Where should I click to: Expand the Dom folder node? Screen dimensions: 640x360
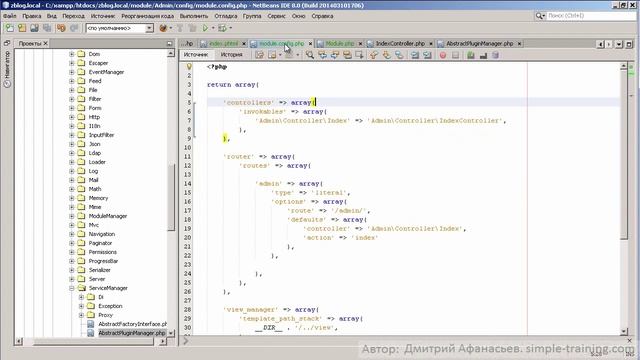(71, 54)
